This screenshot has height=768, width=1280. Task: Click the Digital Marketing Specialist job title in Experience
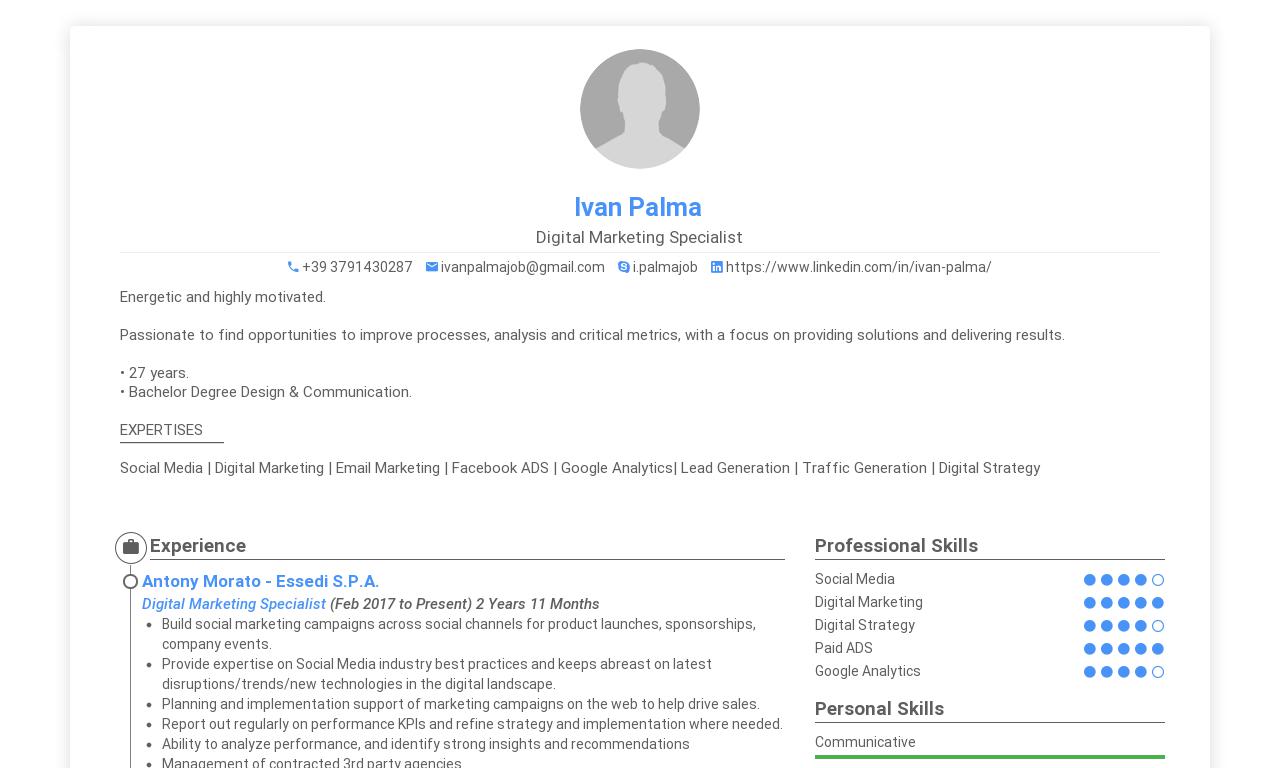pos(234,604)
